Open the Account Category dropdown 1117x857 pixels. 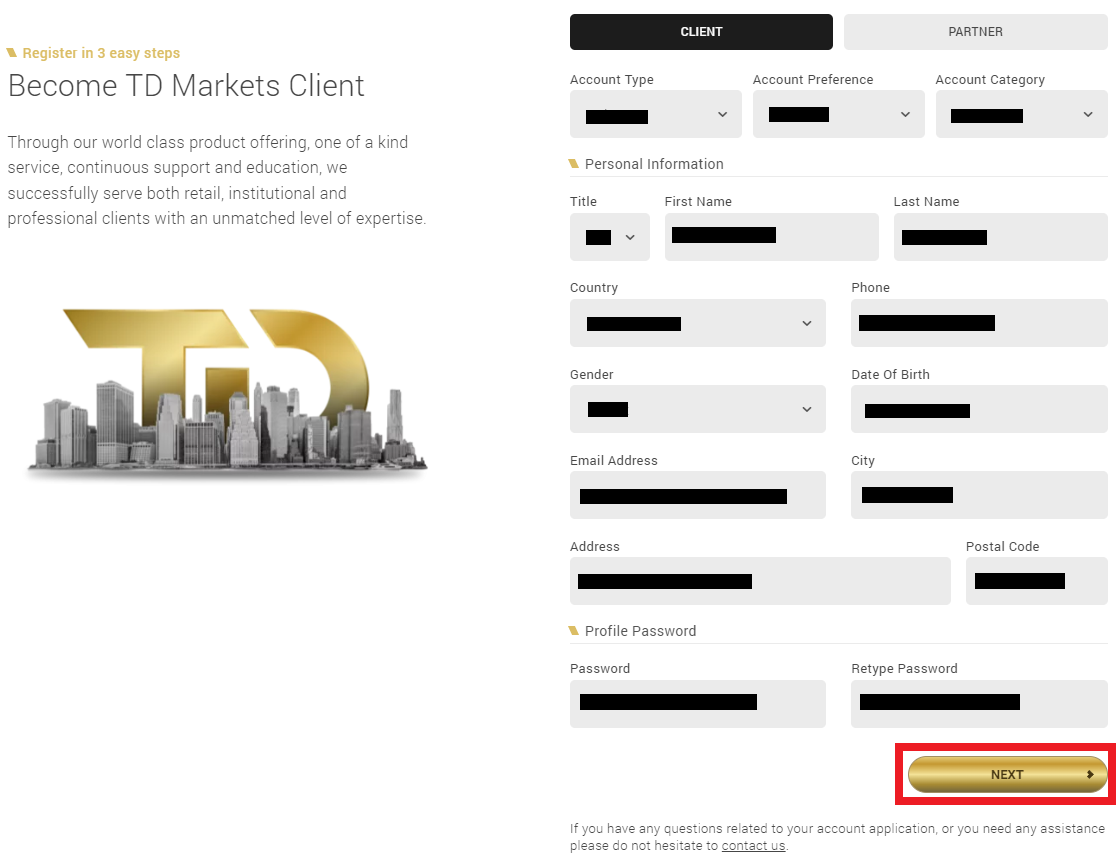1022,114
